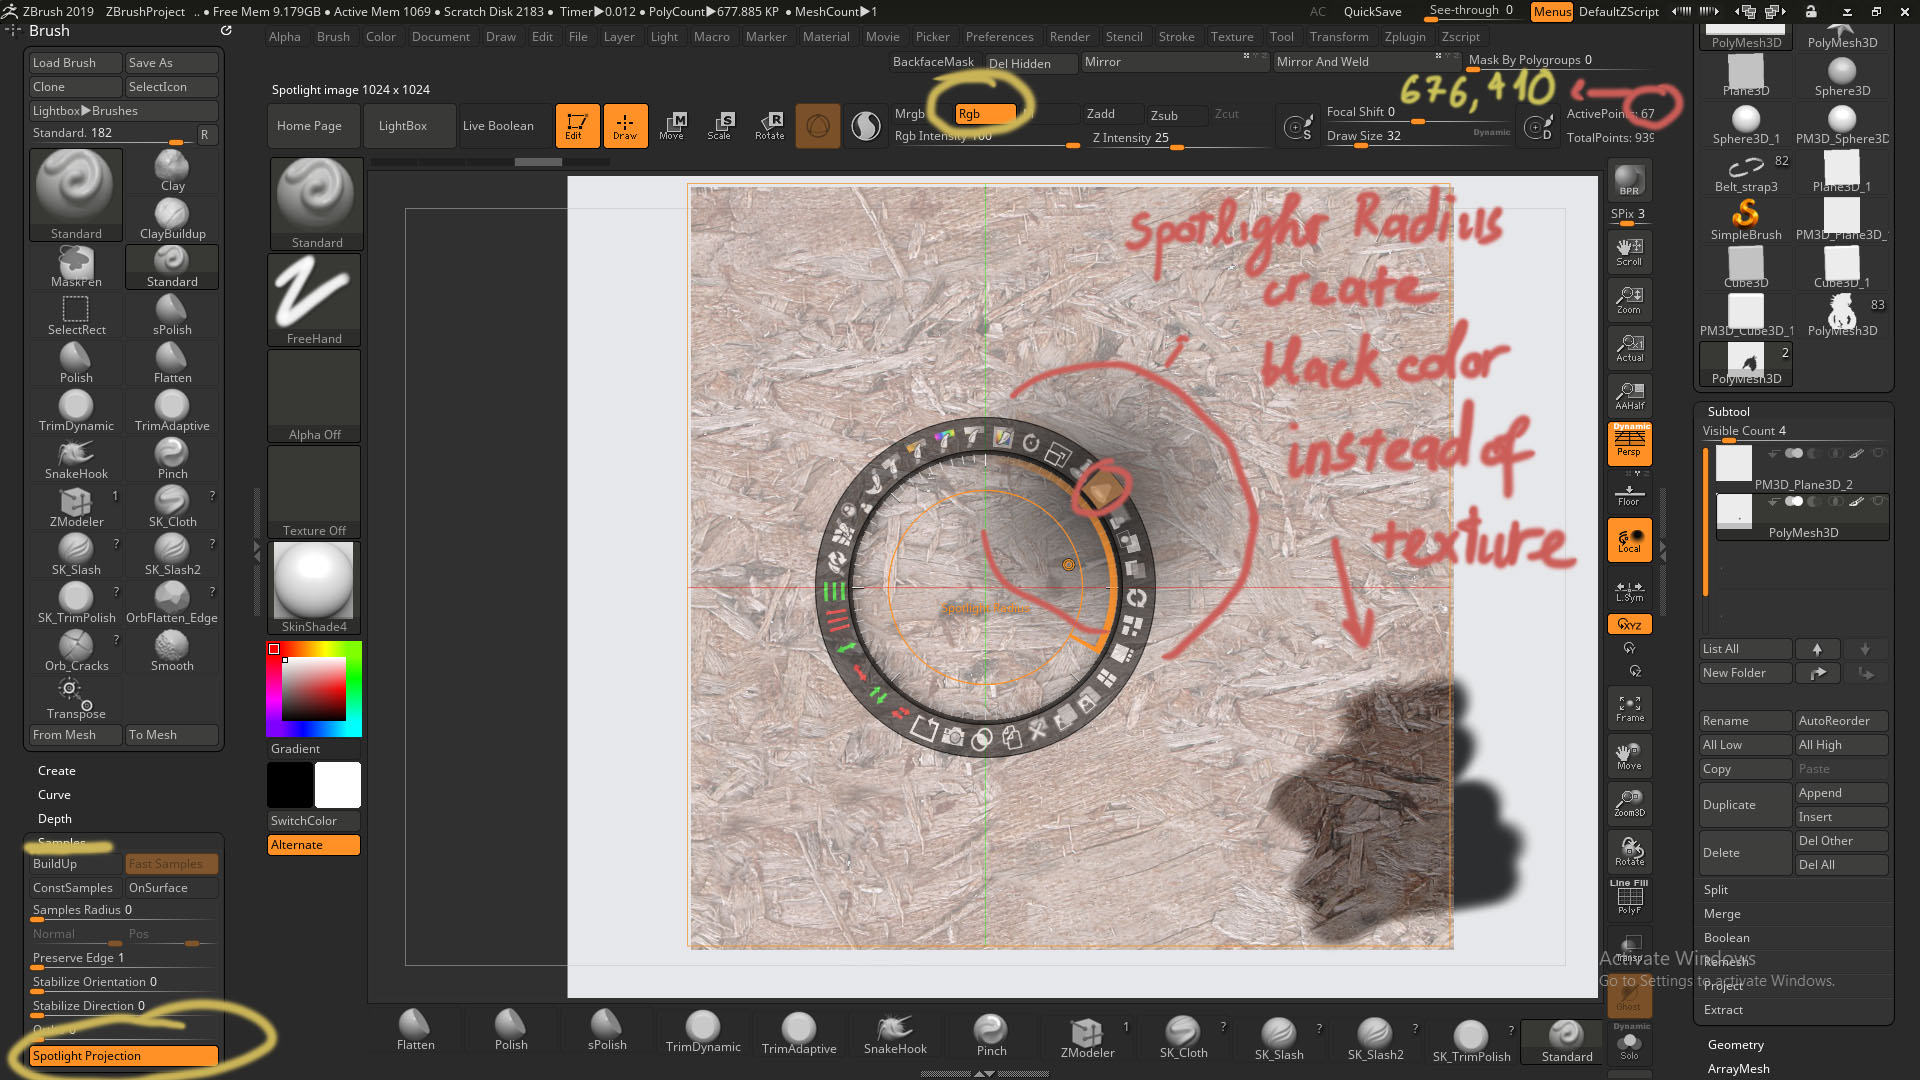Viewport: 1920px width, 1080px height.
Task: Toggle Fast Samples option
Action: coord(172,864)
